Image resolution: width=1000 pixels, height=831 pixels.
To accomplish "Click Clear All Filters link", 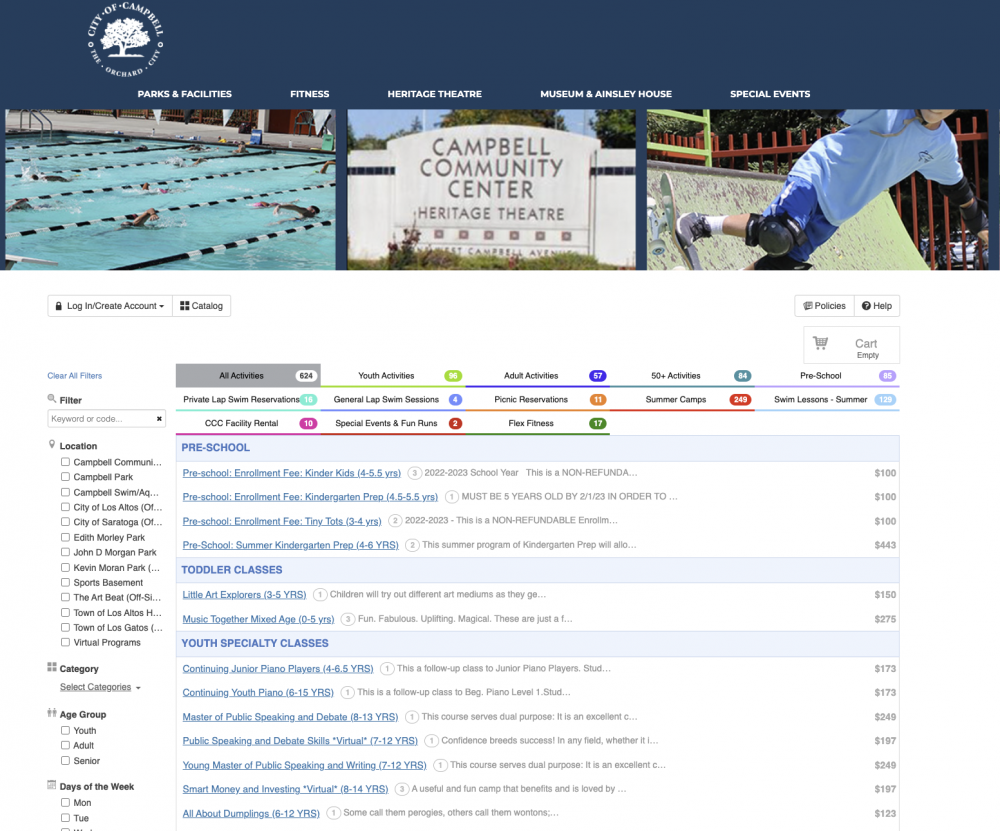I will pyautogui.click(x=75, y=376).
